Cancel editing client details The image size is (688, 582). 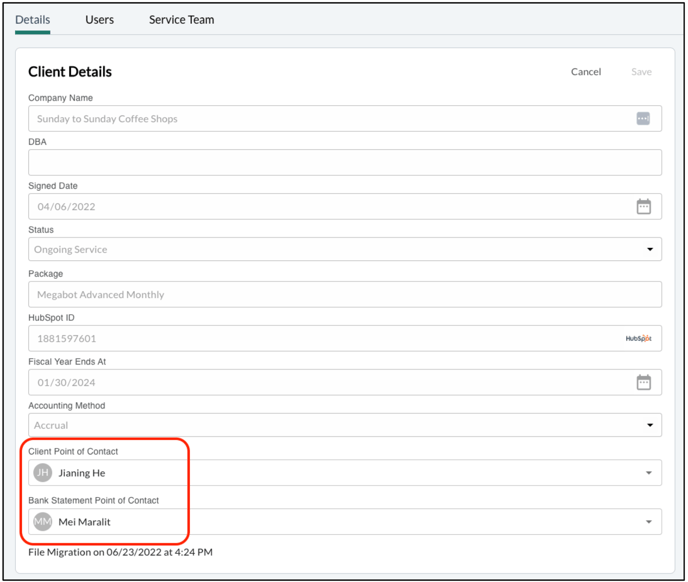(x=586, y=72)
